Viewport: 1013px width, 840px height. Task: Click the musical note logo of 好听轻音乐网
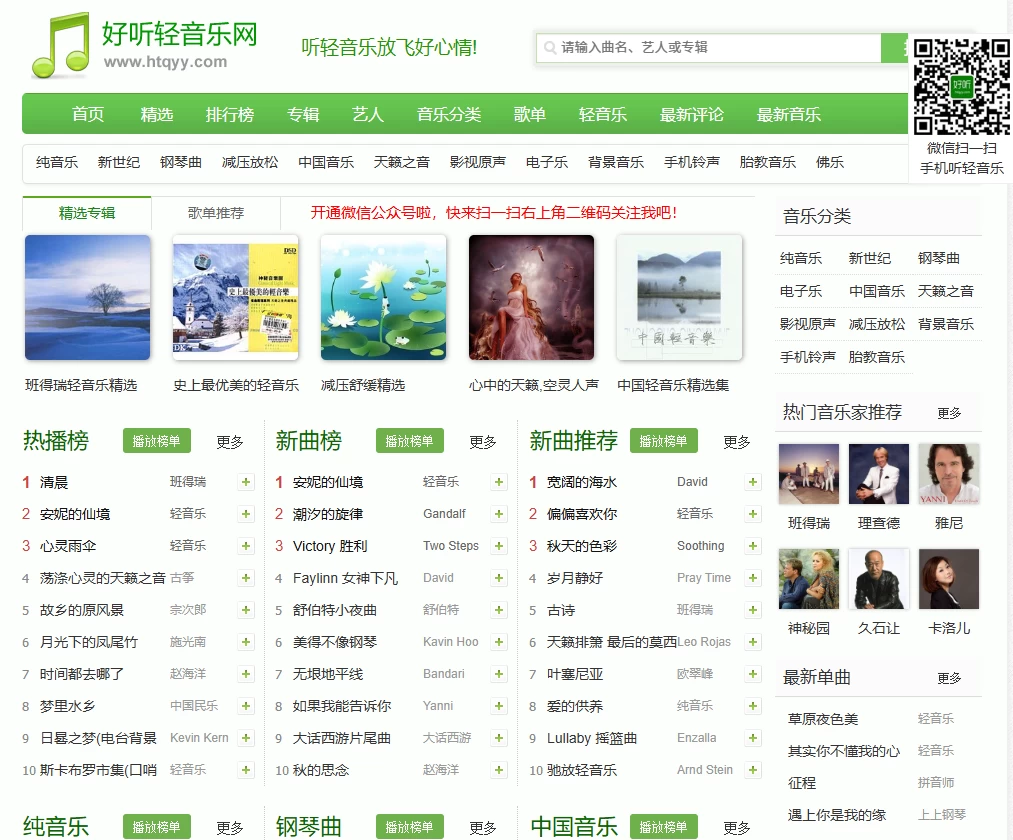pyautogui.click(x=55, y=45)
